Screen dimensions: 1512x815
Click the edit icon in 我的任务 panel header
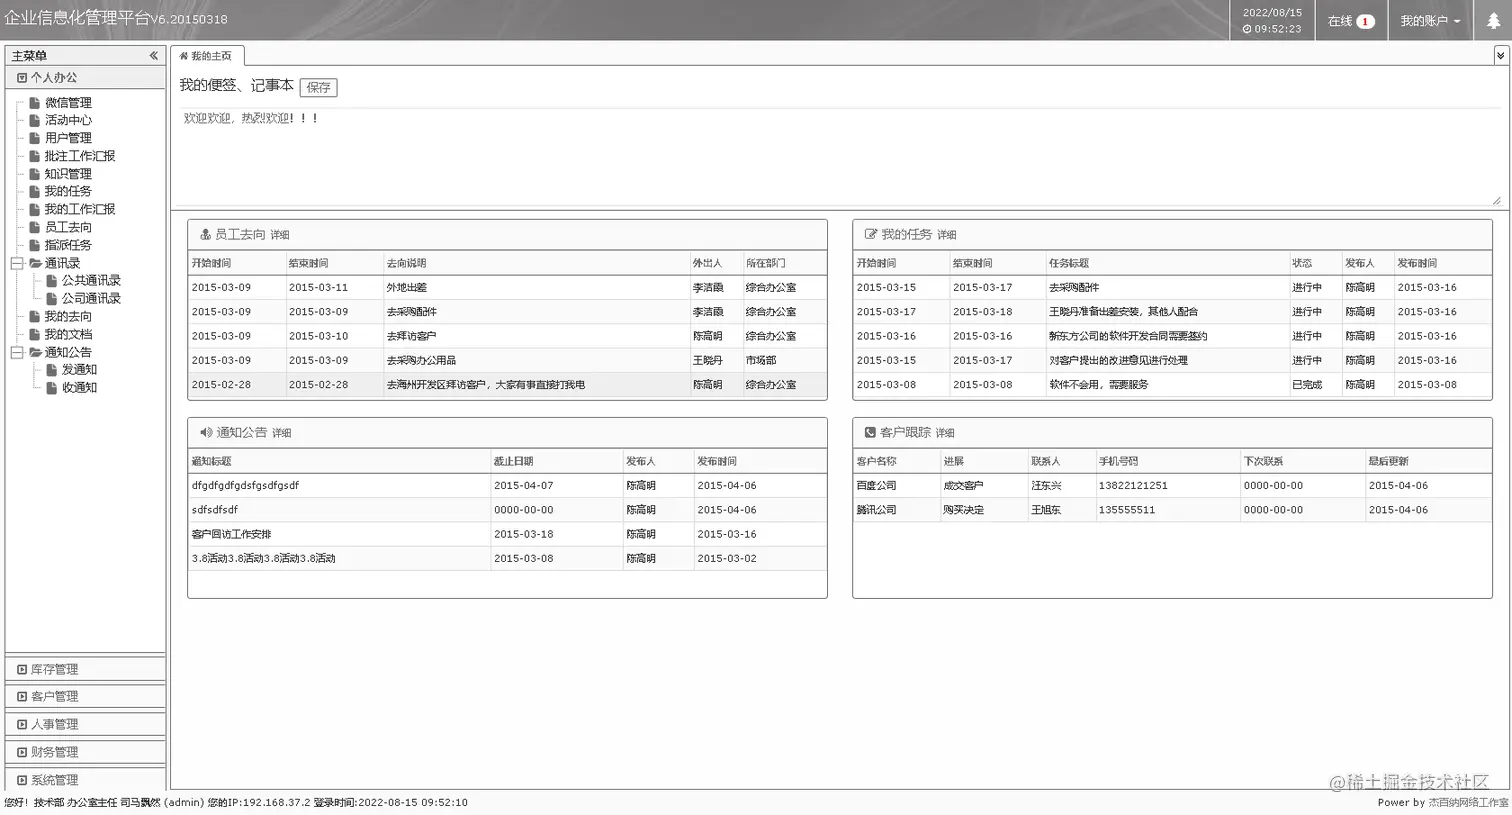click(x=871, y=234)
